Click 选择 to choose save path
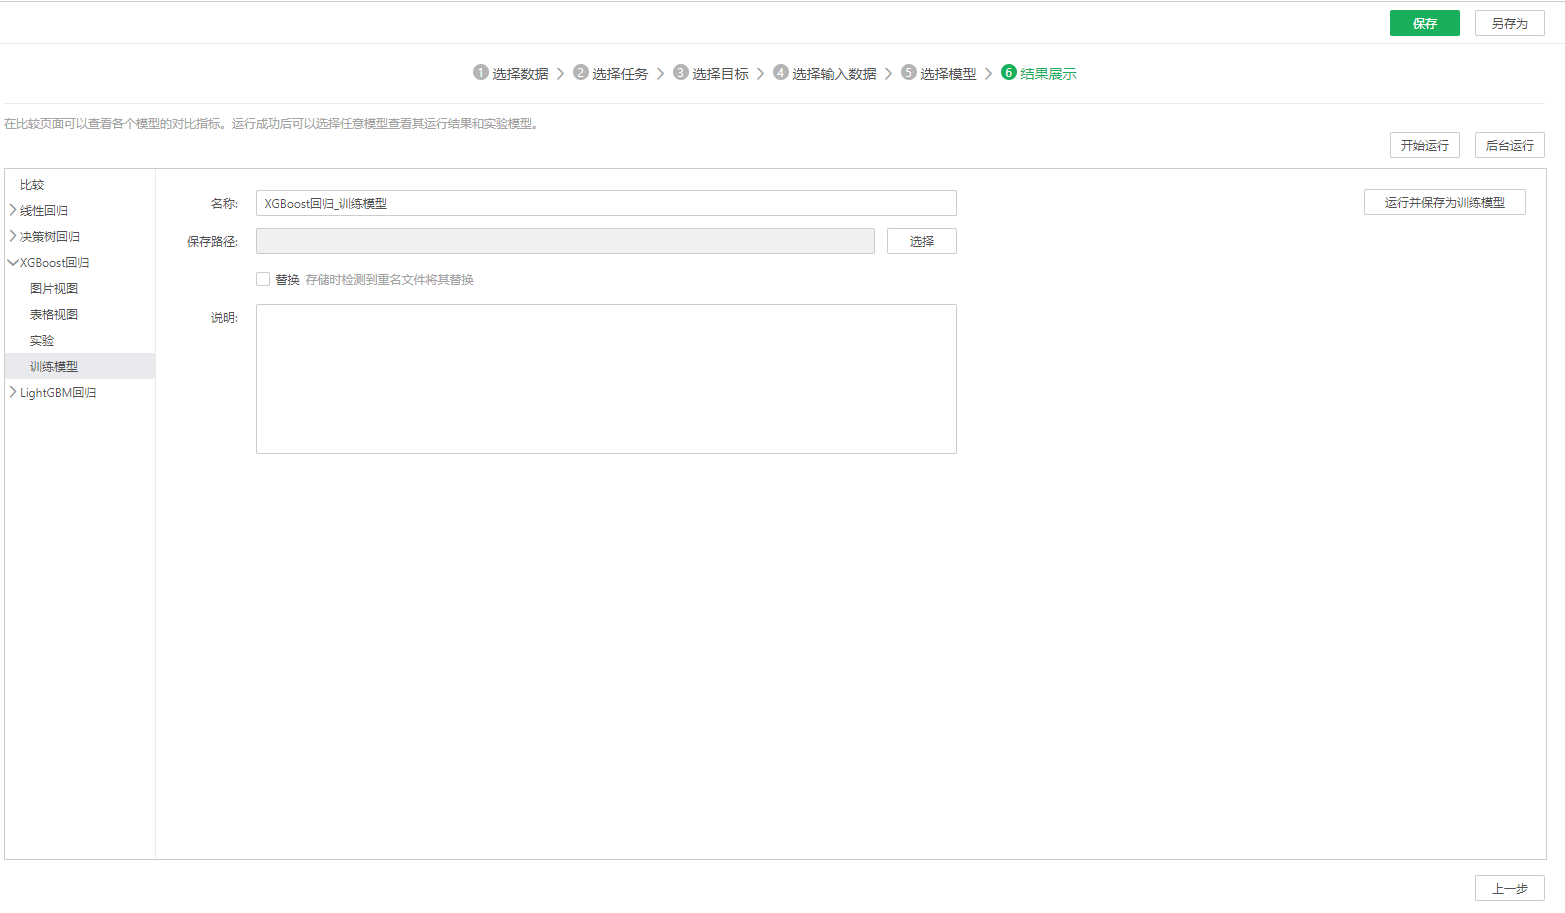Screen dimensions: 1565x913 point(921,241)
